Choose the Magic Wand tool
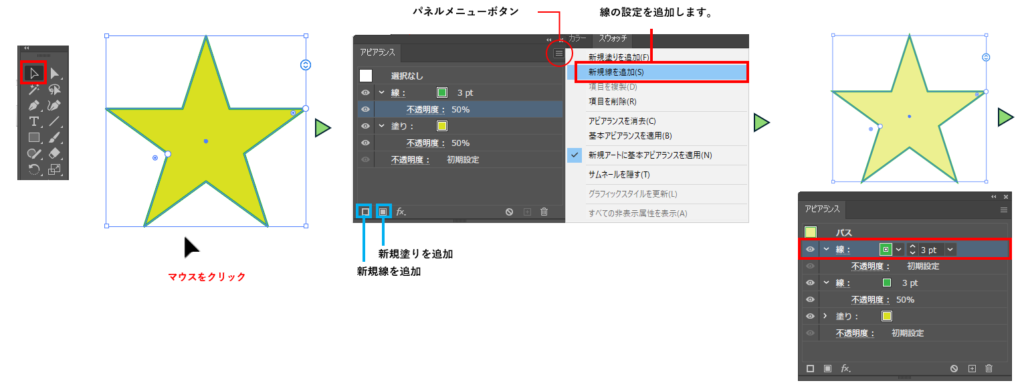The width and height of the screenshot is (1024, 389). [33, 89]
